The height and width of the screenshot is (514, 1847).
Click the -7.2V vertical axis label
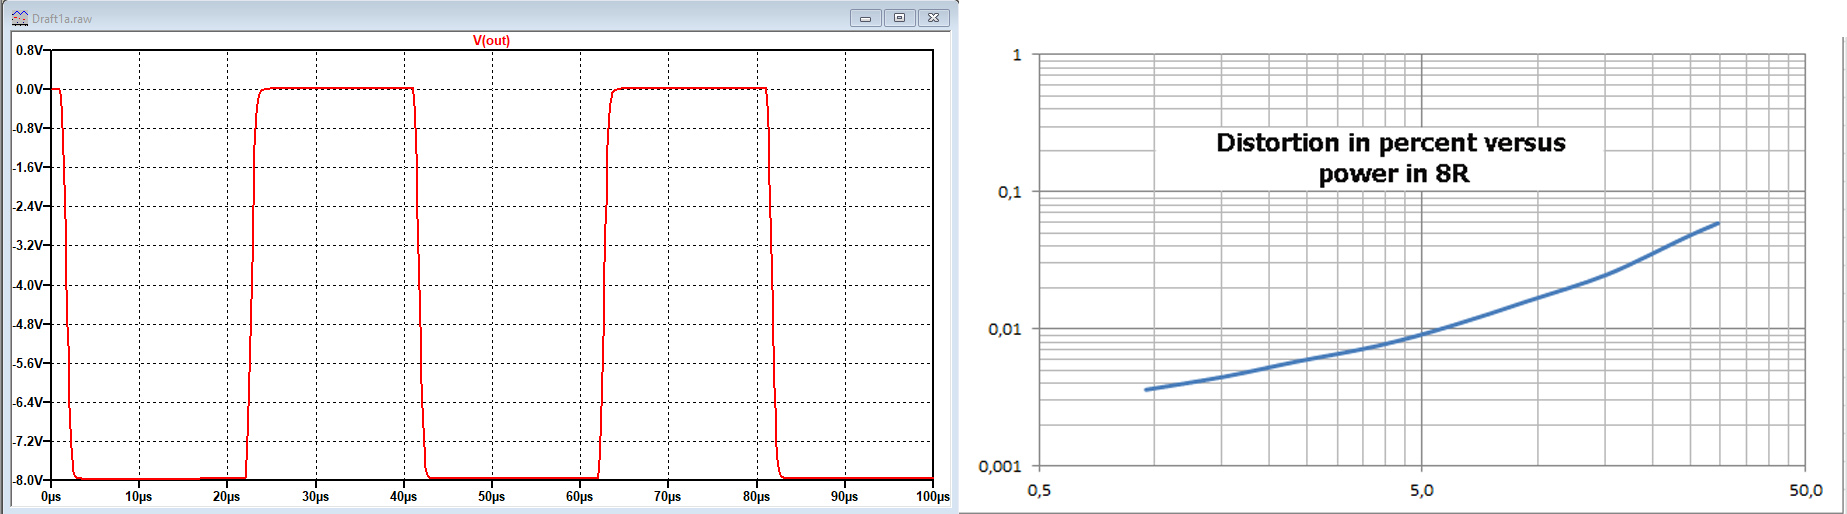click(x=28, y=441)
